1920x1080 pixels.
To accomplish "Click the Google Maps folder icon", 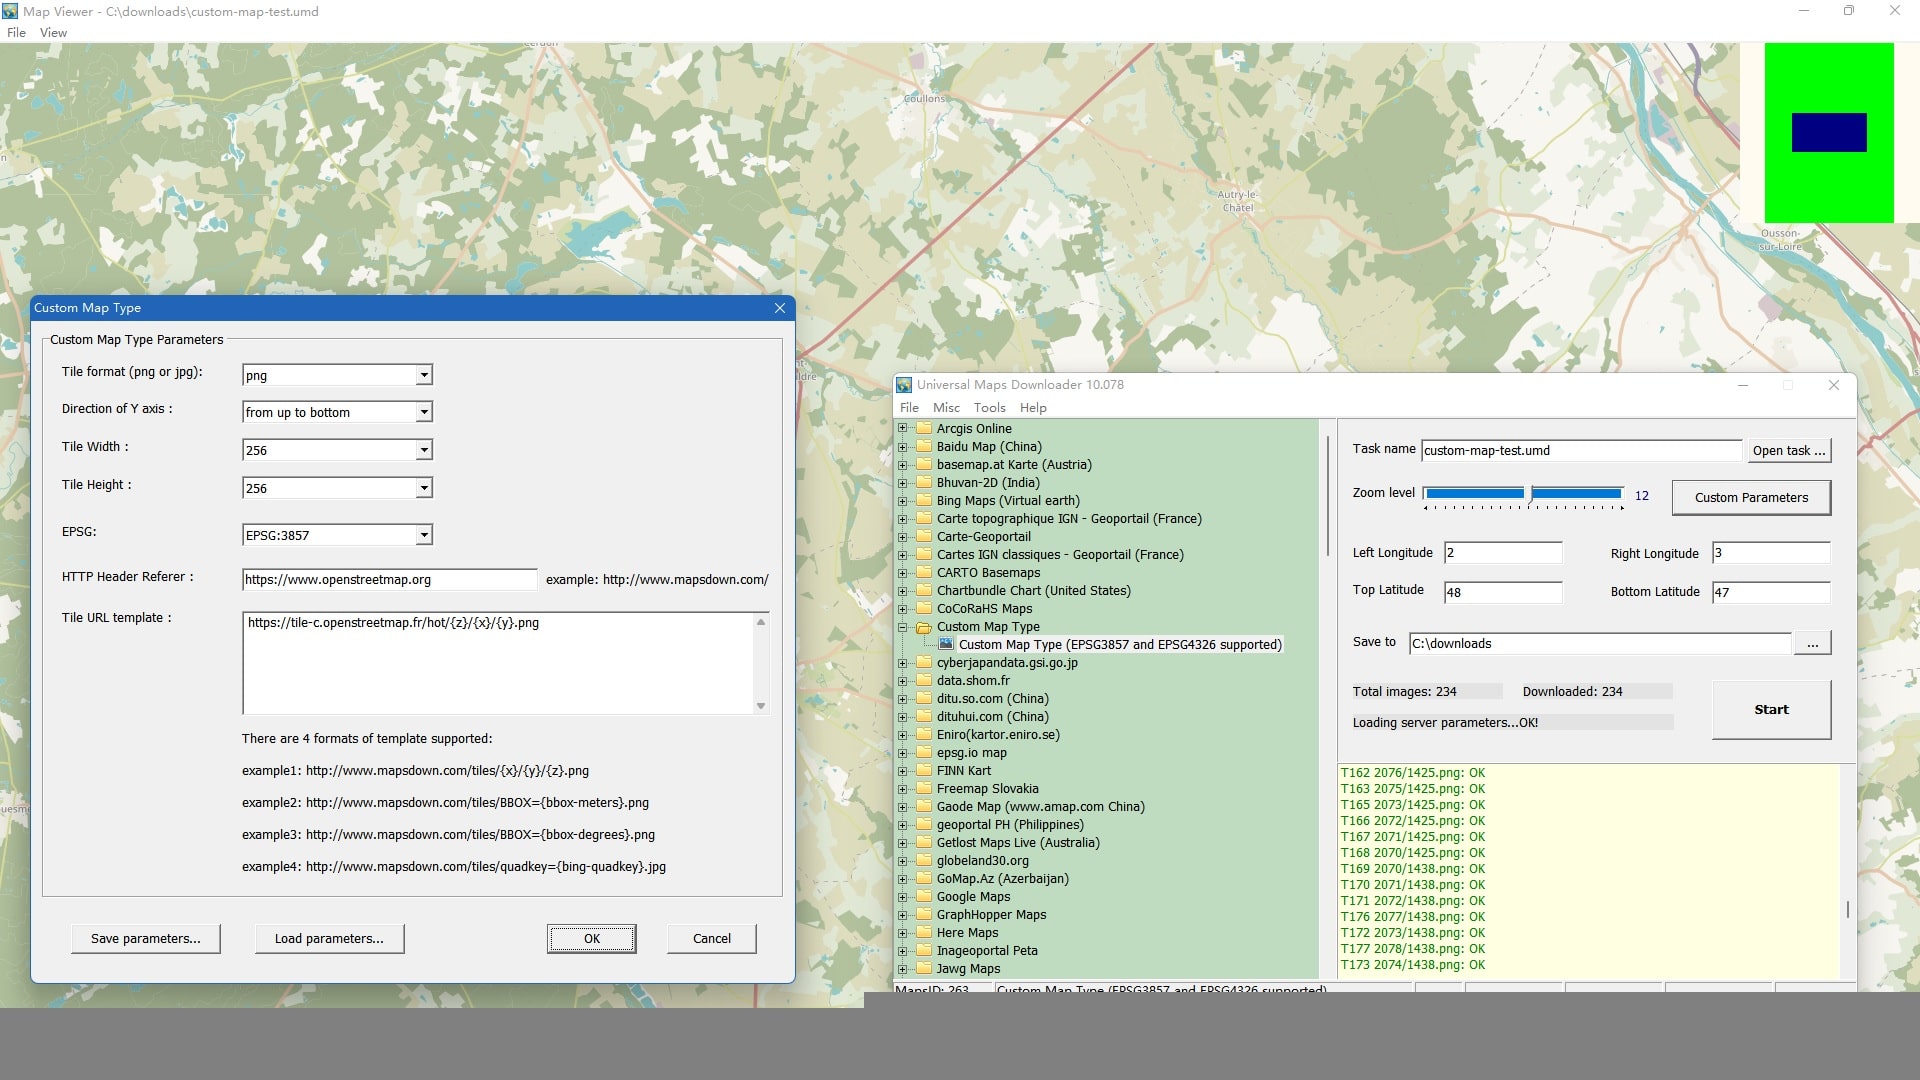I will tap(924, 897).
